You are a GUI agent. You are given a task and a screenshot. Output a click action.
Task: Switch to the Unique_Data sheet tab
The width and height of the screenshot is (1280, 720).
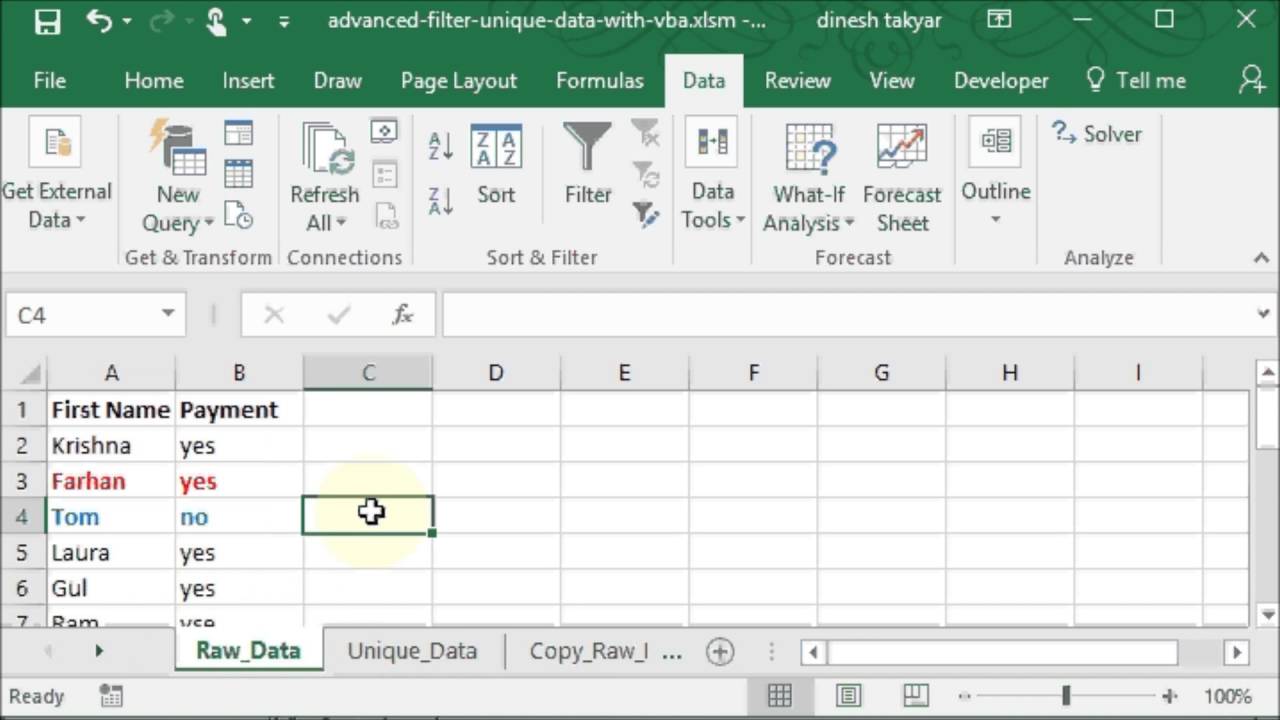(412, 651)
